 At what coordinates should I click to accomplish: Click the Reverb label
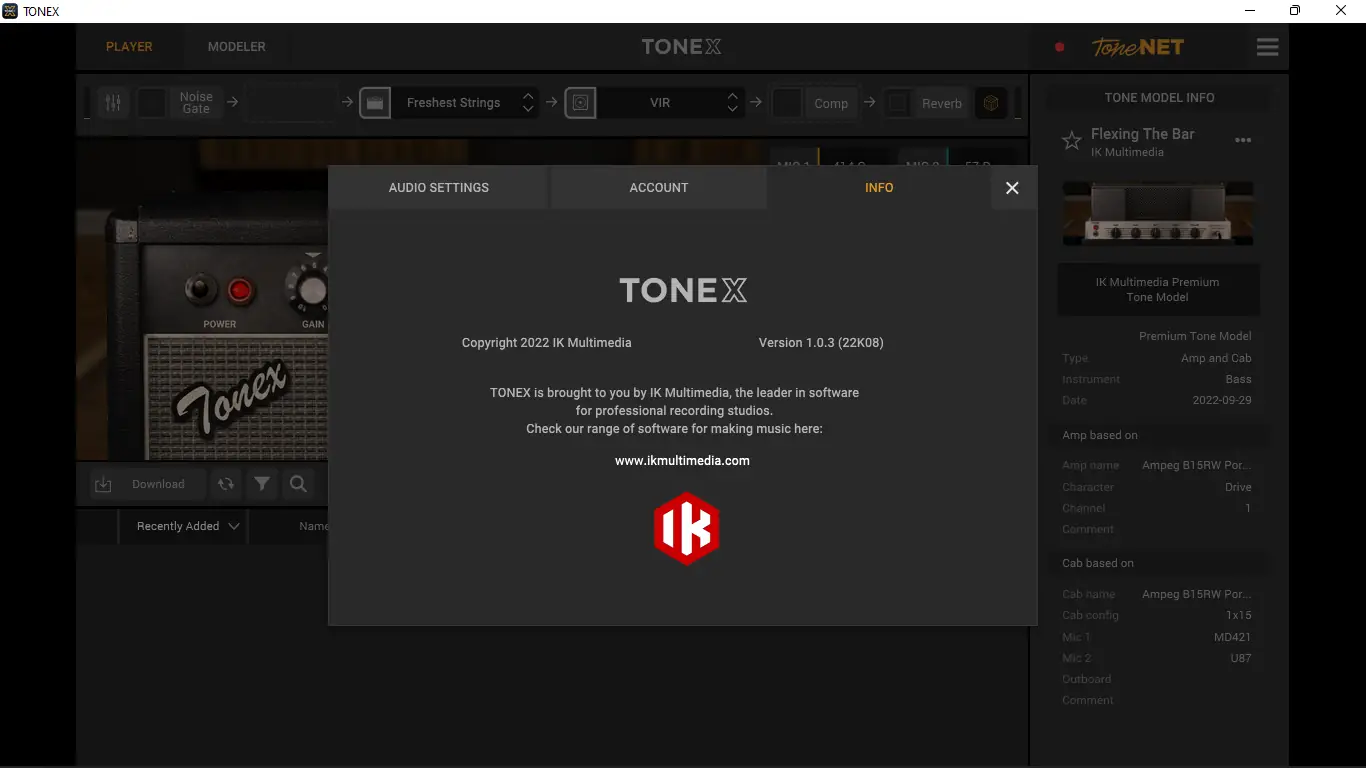[942, 103]
